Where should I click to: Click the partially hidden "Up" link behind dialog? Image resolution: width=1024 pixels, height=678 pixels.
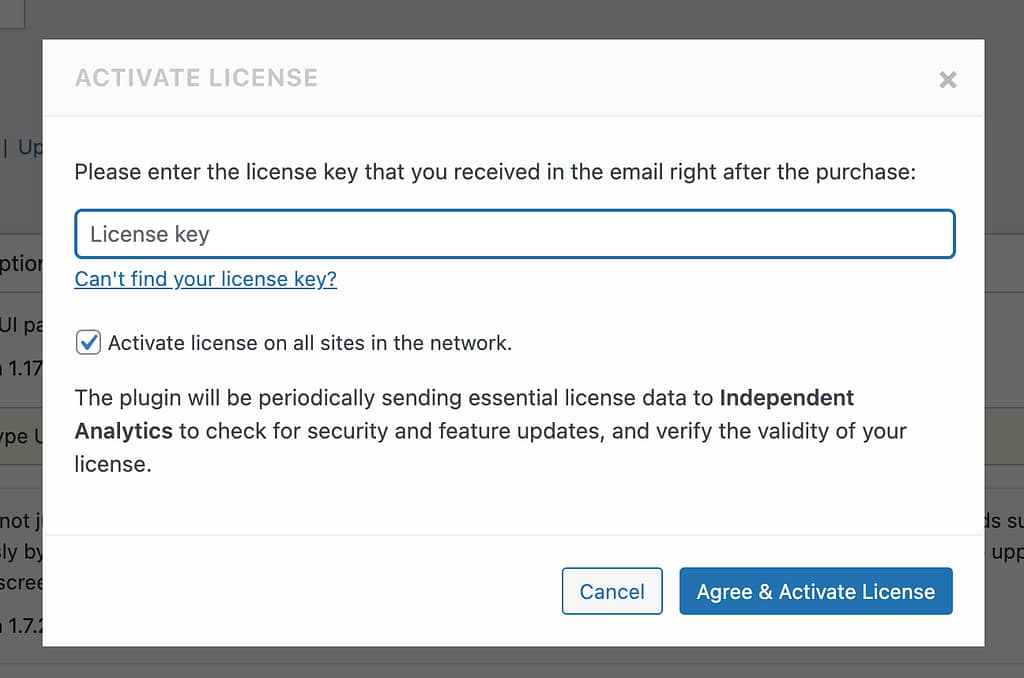point(30,147)
